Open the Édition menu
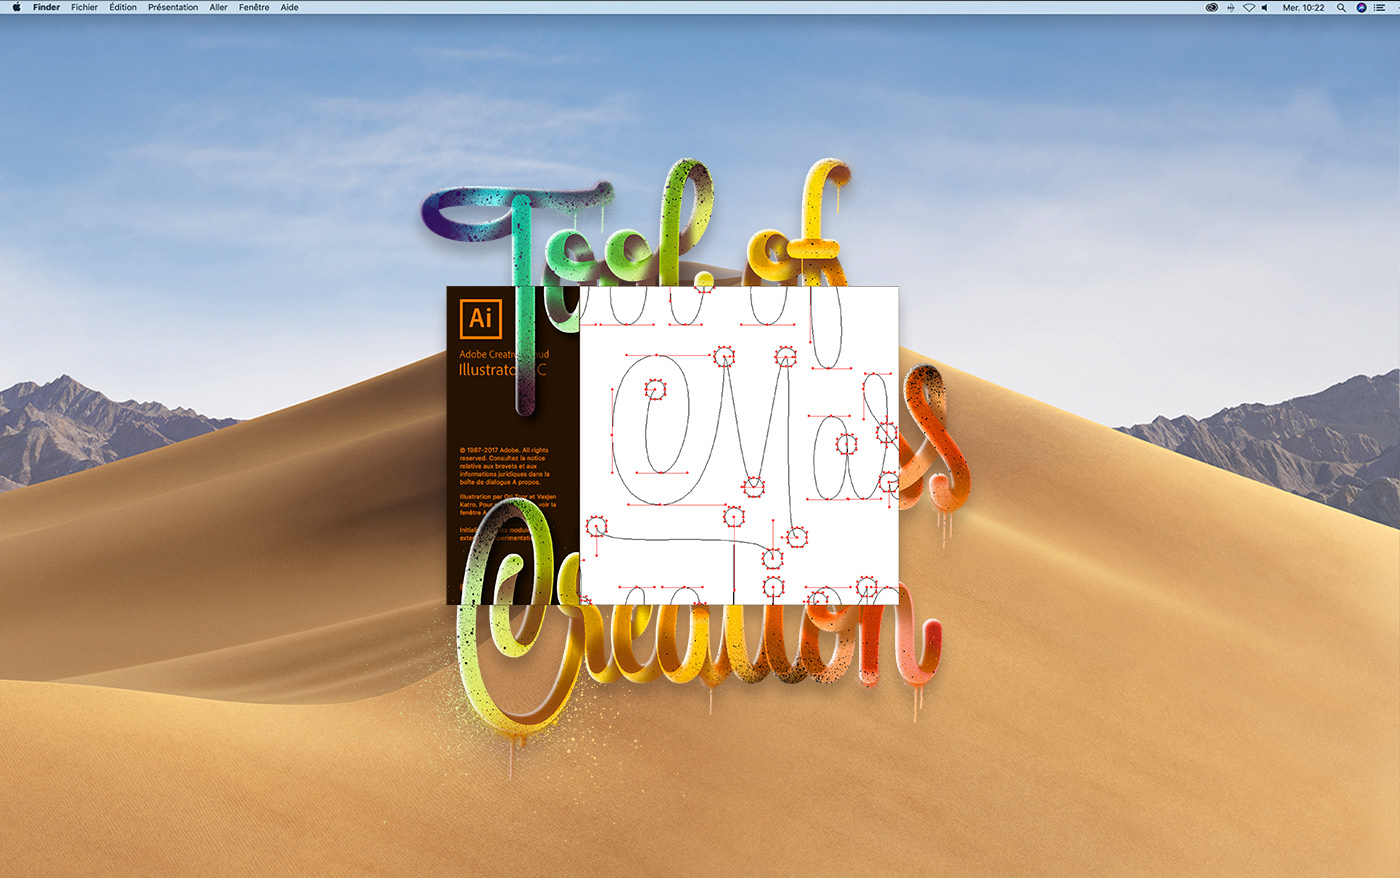The height and width of the screenshot is (878, 1400). click(123, 7)
